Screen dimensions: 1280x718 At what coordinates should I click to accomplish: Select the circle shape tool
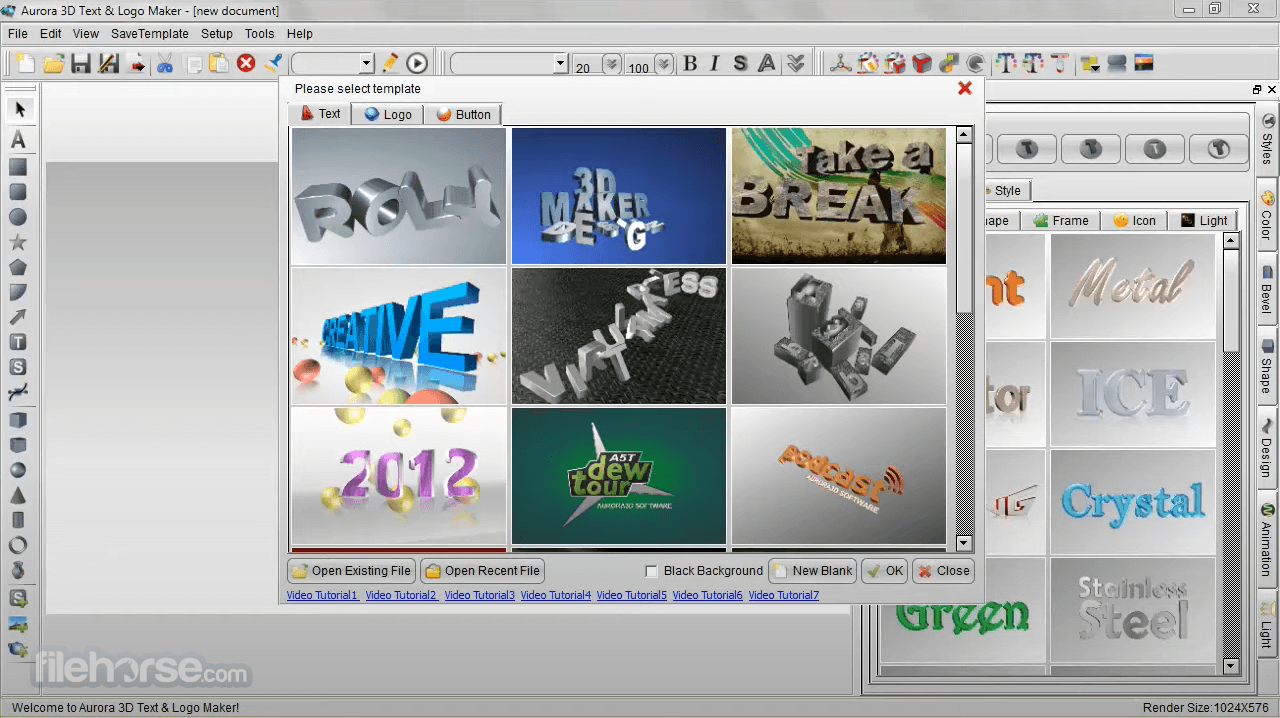(18, 217)
